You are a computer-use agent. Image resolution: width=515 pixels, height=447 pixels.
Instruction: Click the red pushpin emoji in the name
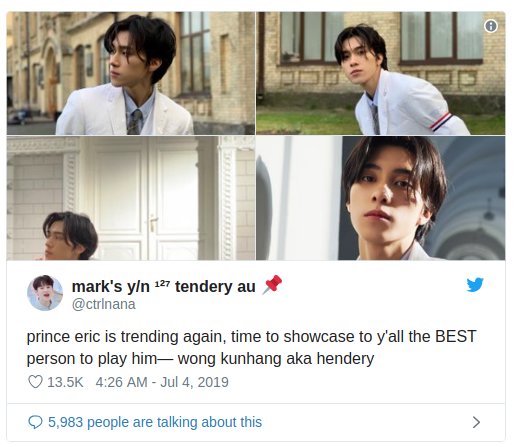pyautogui.click(x=272, y=285)
